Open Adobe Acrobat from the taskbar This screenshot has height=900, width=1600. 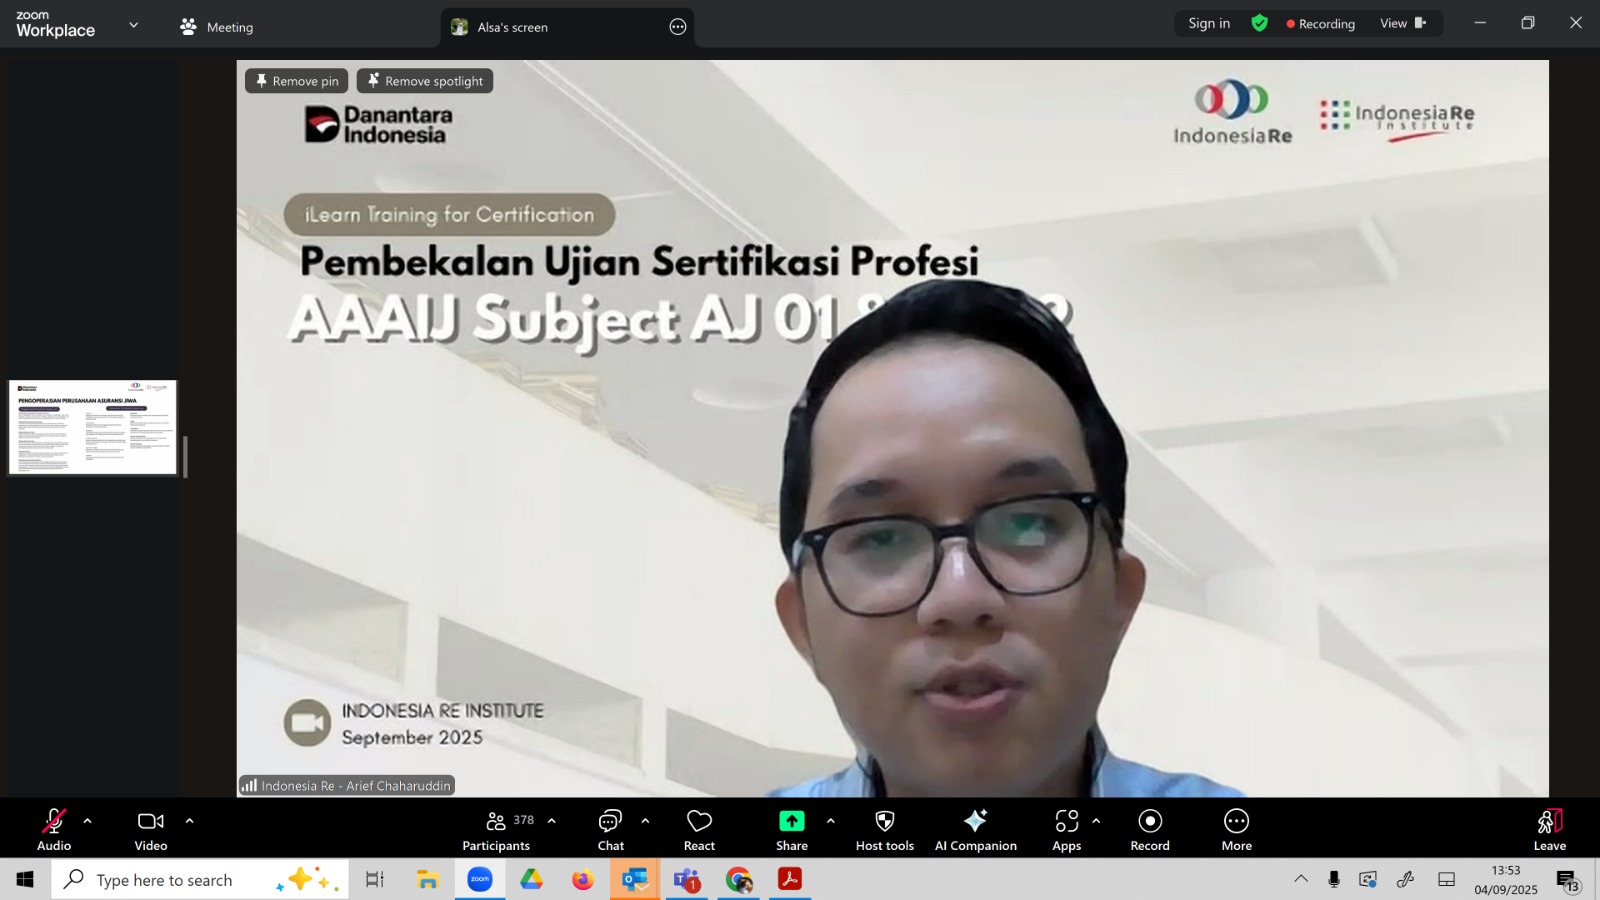[790, 880]
